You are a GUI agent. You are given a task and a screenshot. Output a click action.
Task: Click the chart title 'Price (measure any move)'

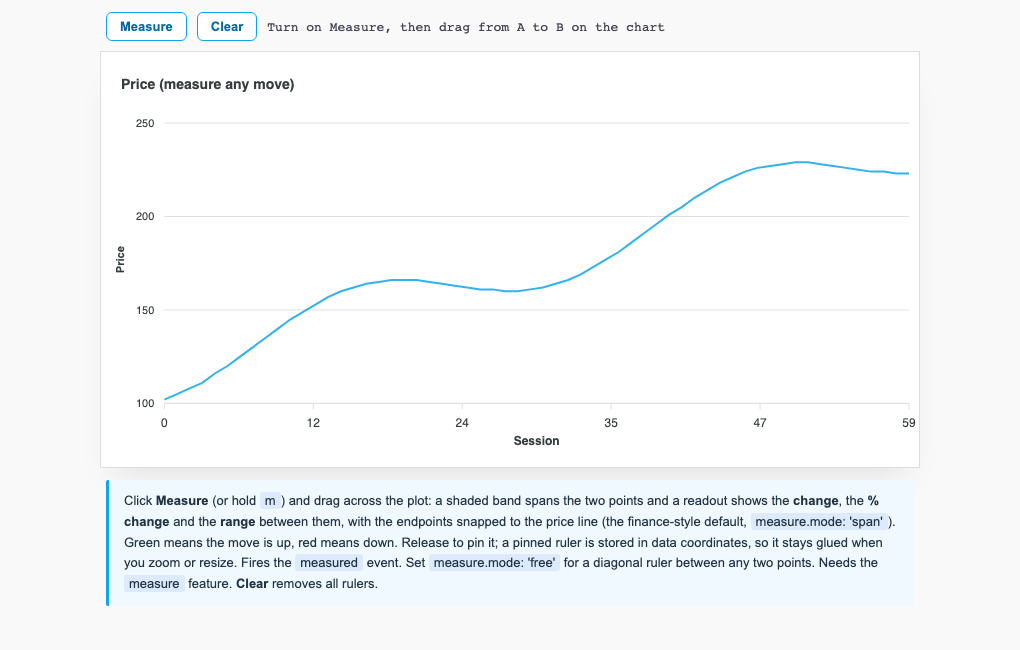tap(208, 84)
